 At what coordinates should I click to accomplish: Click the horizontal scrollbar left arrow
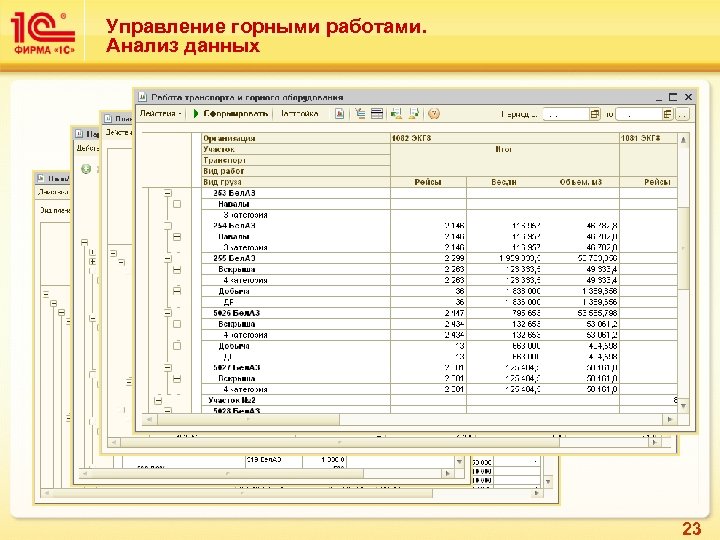coord(149,419)
